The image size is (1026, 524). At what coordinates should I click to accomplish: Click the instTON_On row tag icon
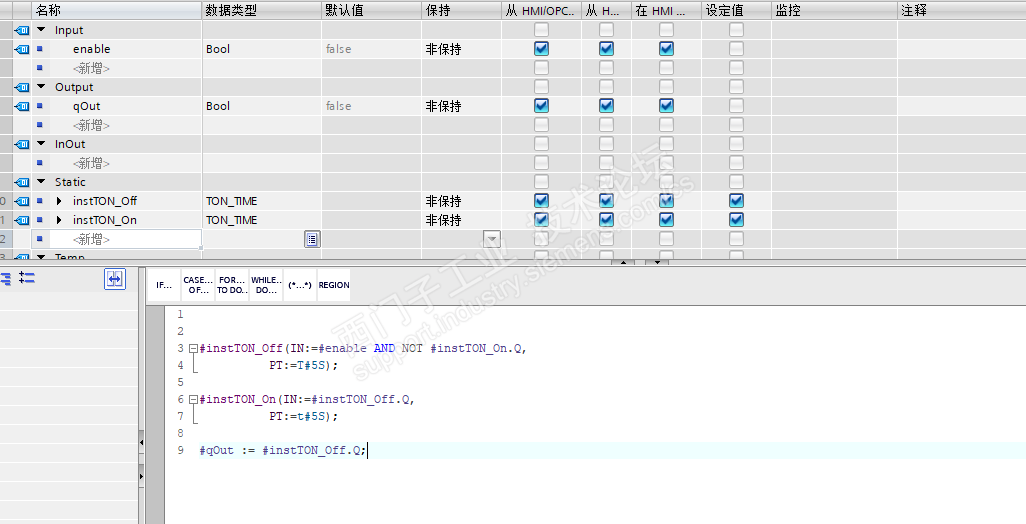(x=22, y=220)
